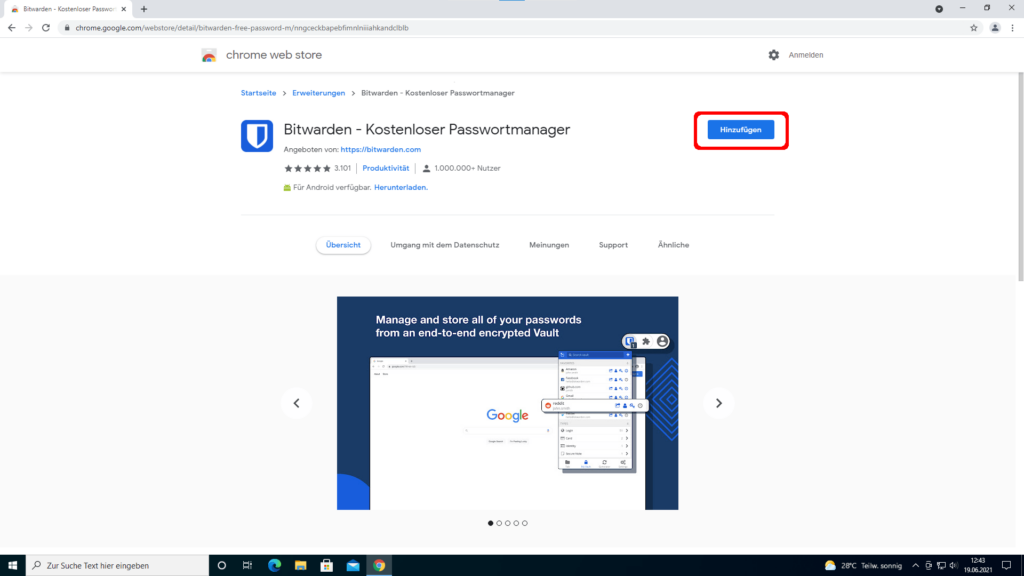1024x576 pixels.
Task: Click the Bitwarden - Kostenloser Passwortmanager browser tab
Action: (x=68, y=9)
